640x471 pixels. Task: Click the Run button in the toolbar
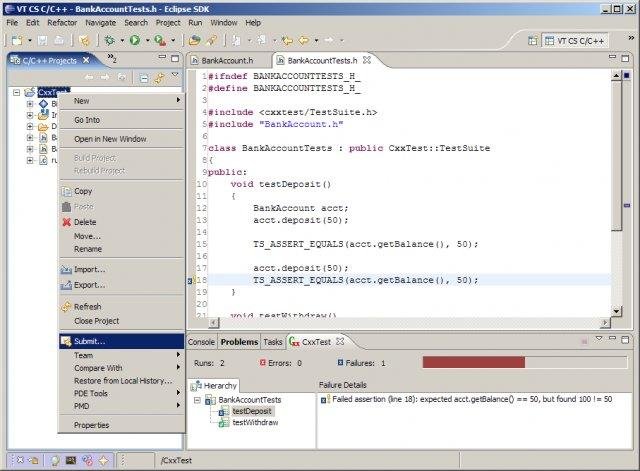point(134,40)
